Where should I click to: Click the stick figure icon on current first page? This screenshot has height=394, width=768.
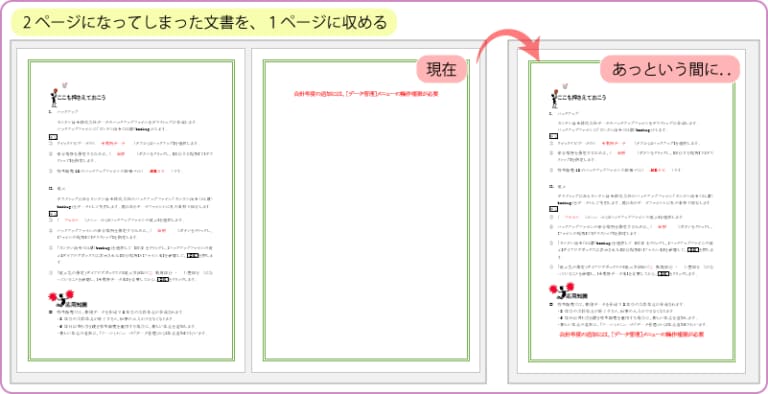53,97
